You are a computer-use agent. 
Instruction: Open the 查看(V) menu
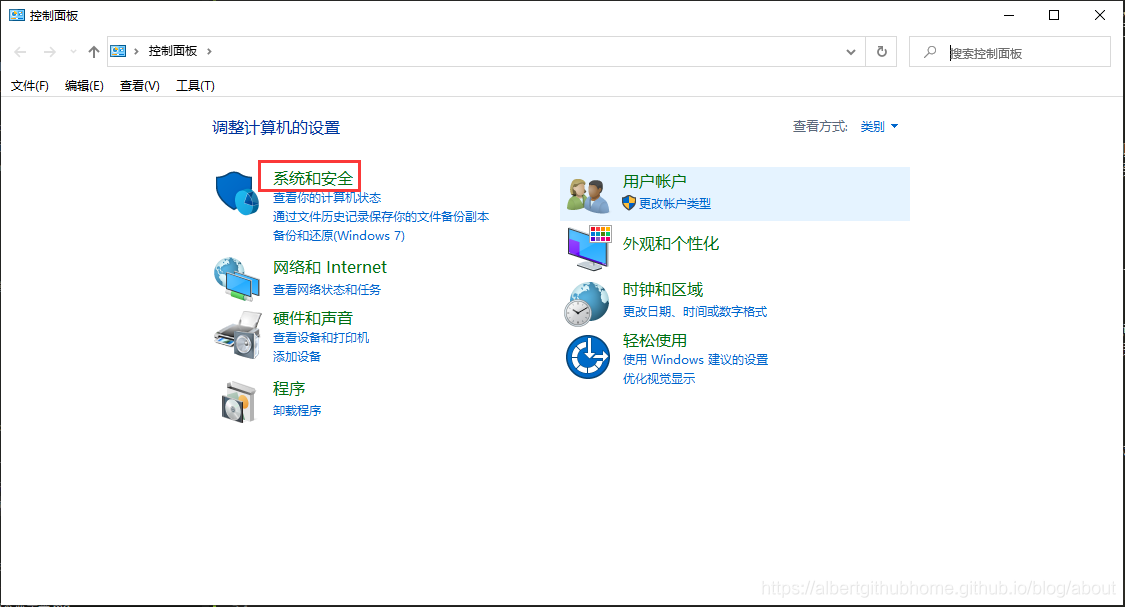click(x=139, y=85)
